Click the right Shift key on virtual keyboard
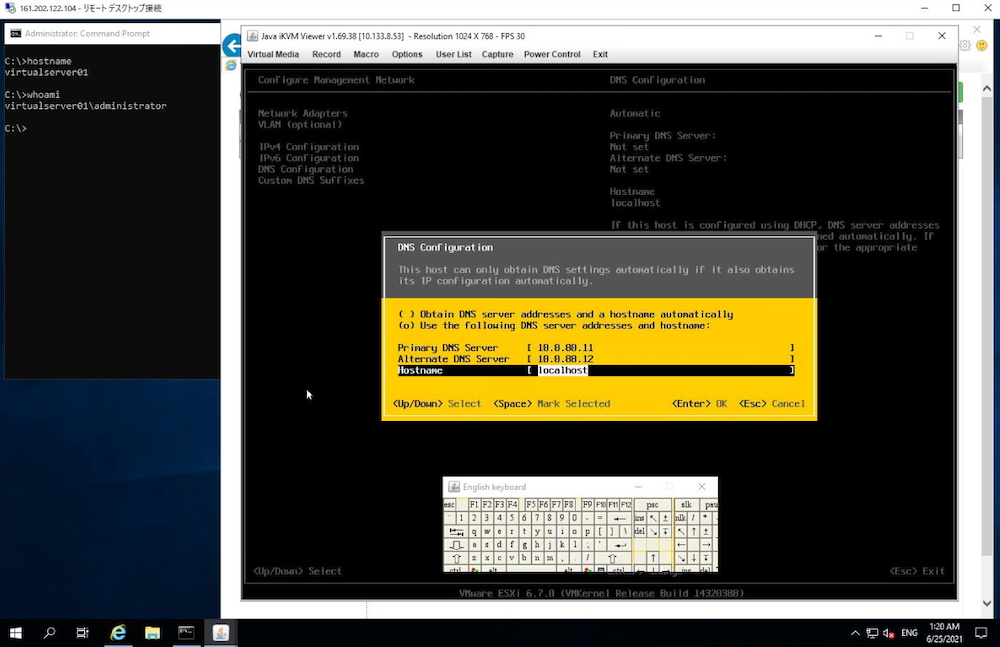Screen dimensions: 1000x647 [x=612, y=558]
